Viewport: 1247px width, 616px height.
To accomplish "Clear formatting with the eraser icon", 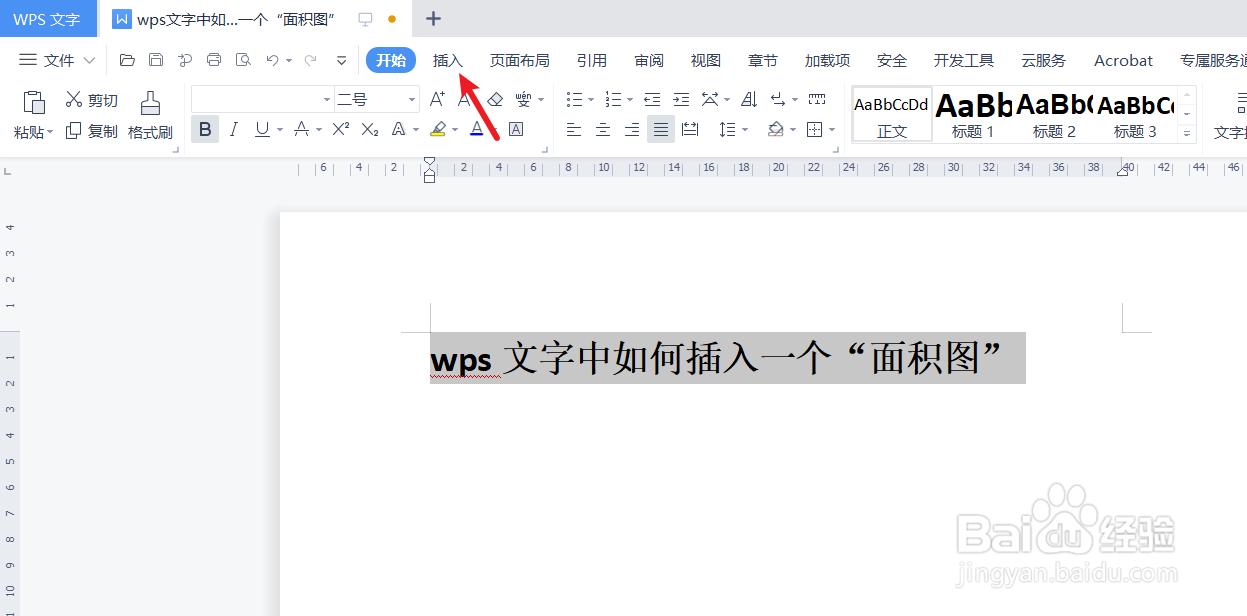I will pyautogui.click(x=494, y=99).
